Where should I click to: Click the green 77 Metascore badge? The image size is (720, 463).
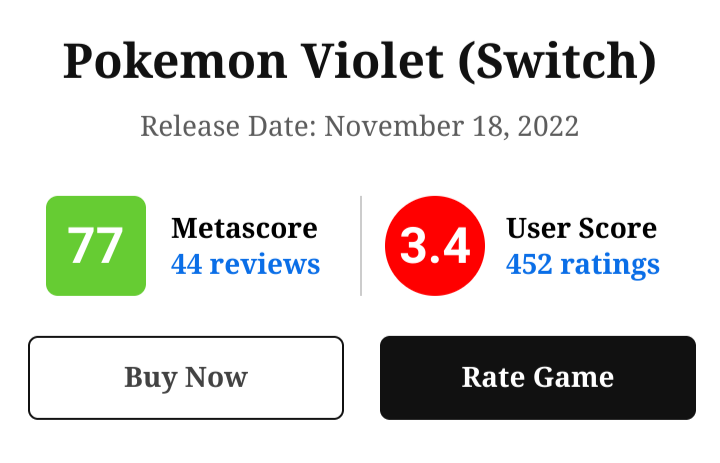click(x=96, y=246)
